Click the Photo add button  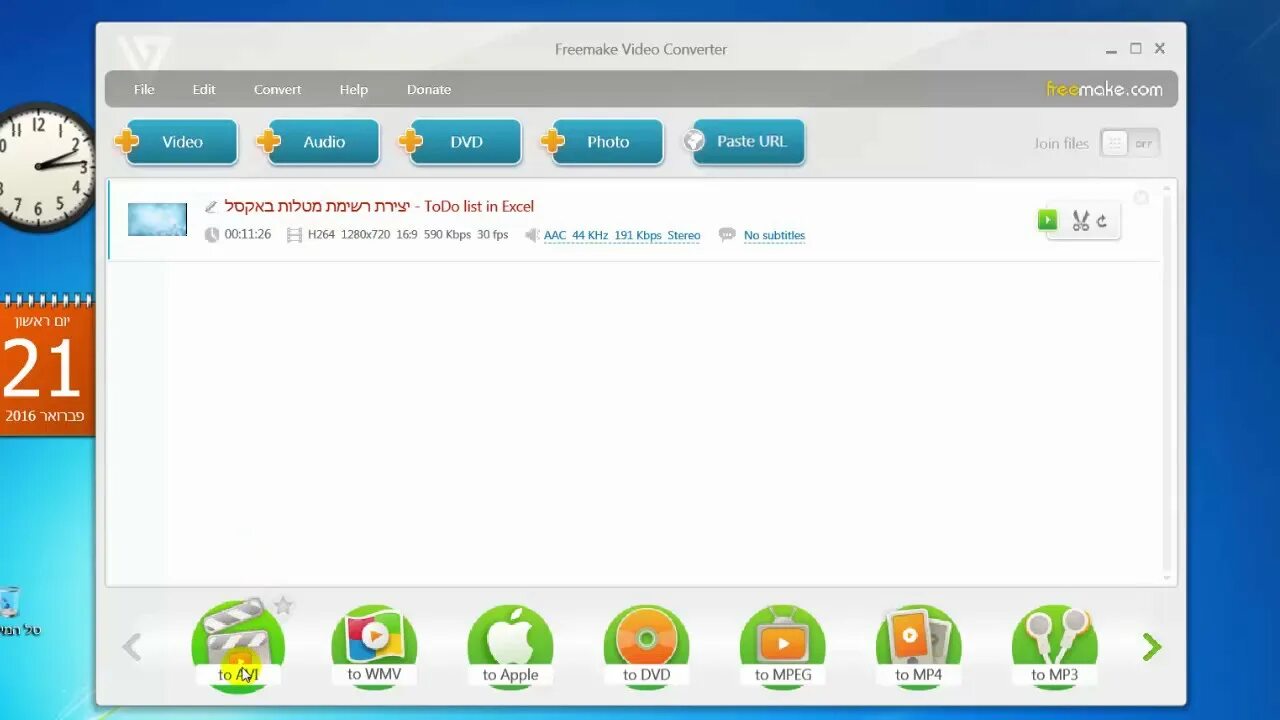[602, 142]
